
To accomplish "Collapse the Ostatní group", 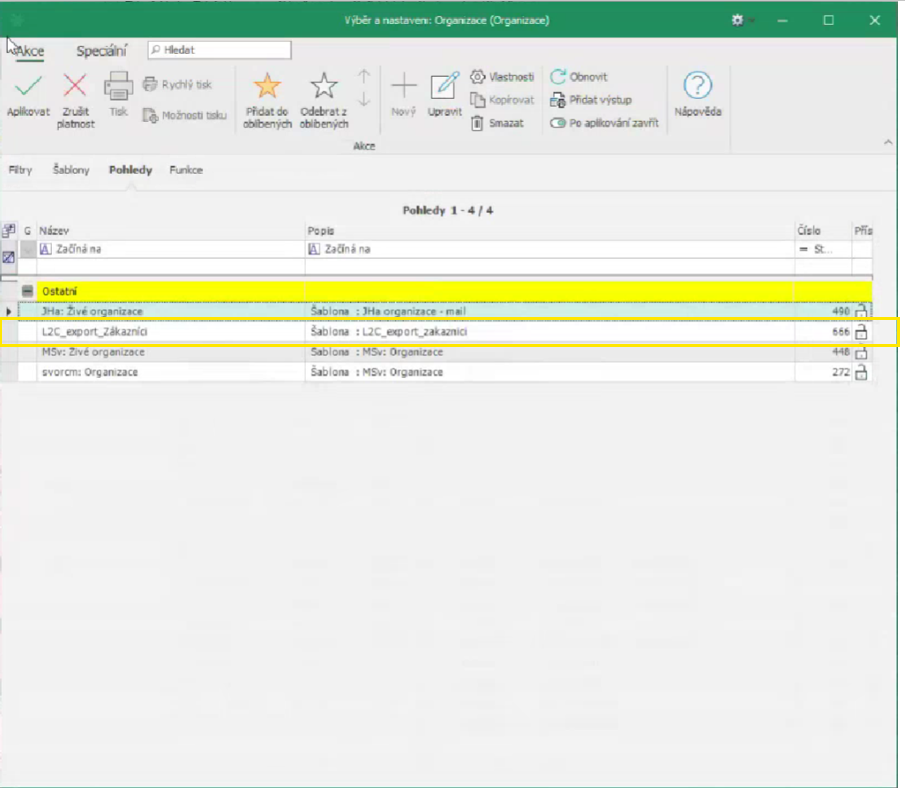I will click(x=28, y=291).
